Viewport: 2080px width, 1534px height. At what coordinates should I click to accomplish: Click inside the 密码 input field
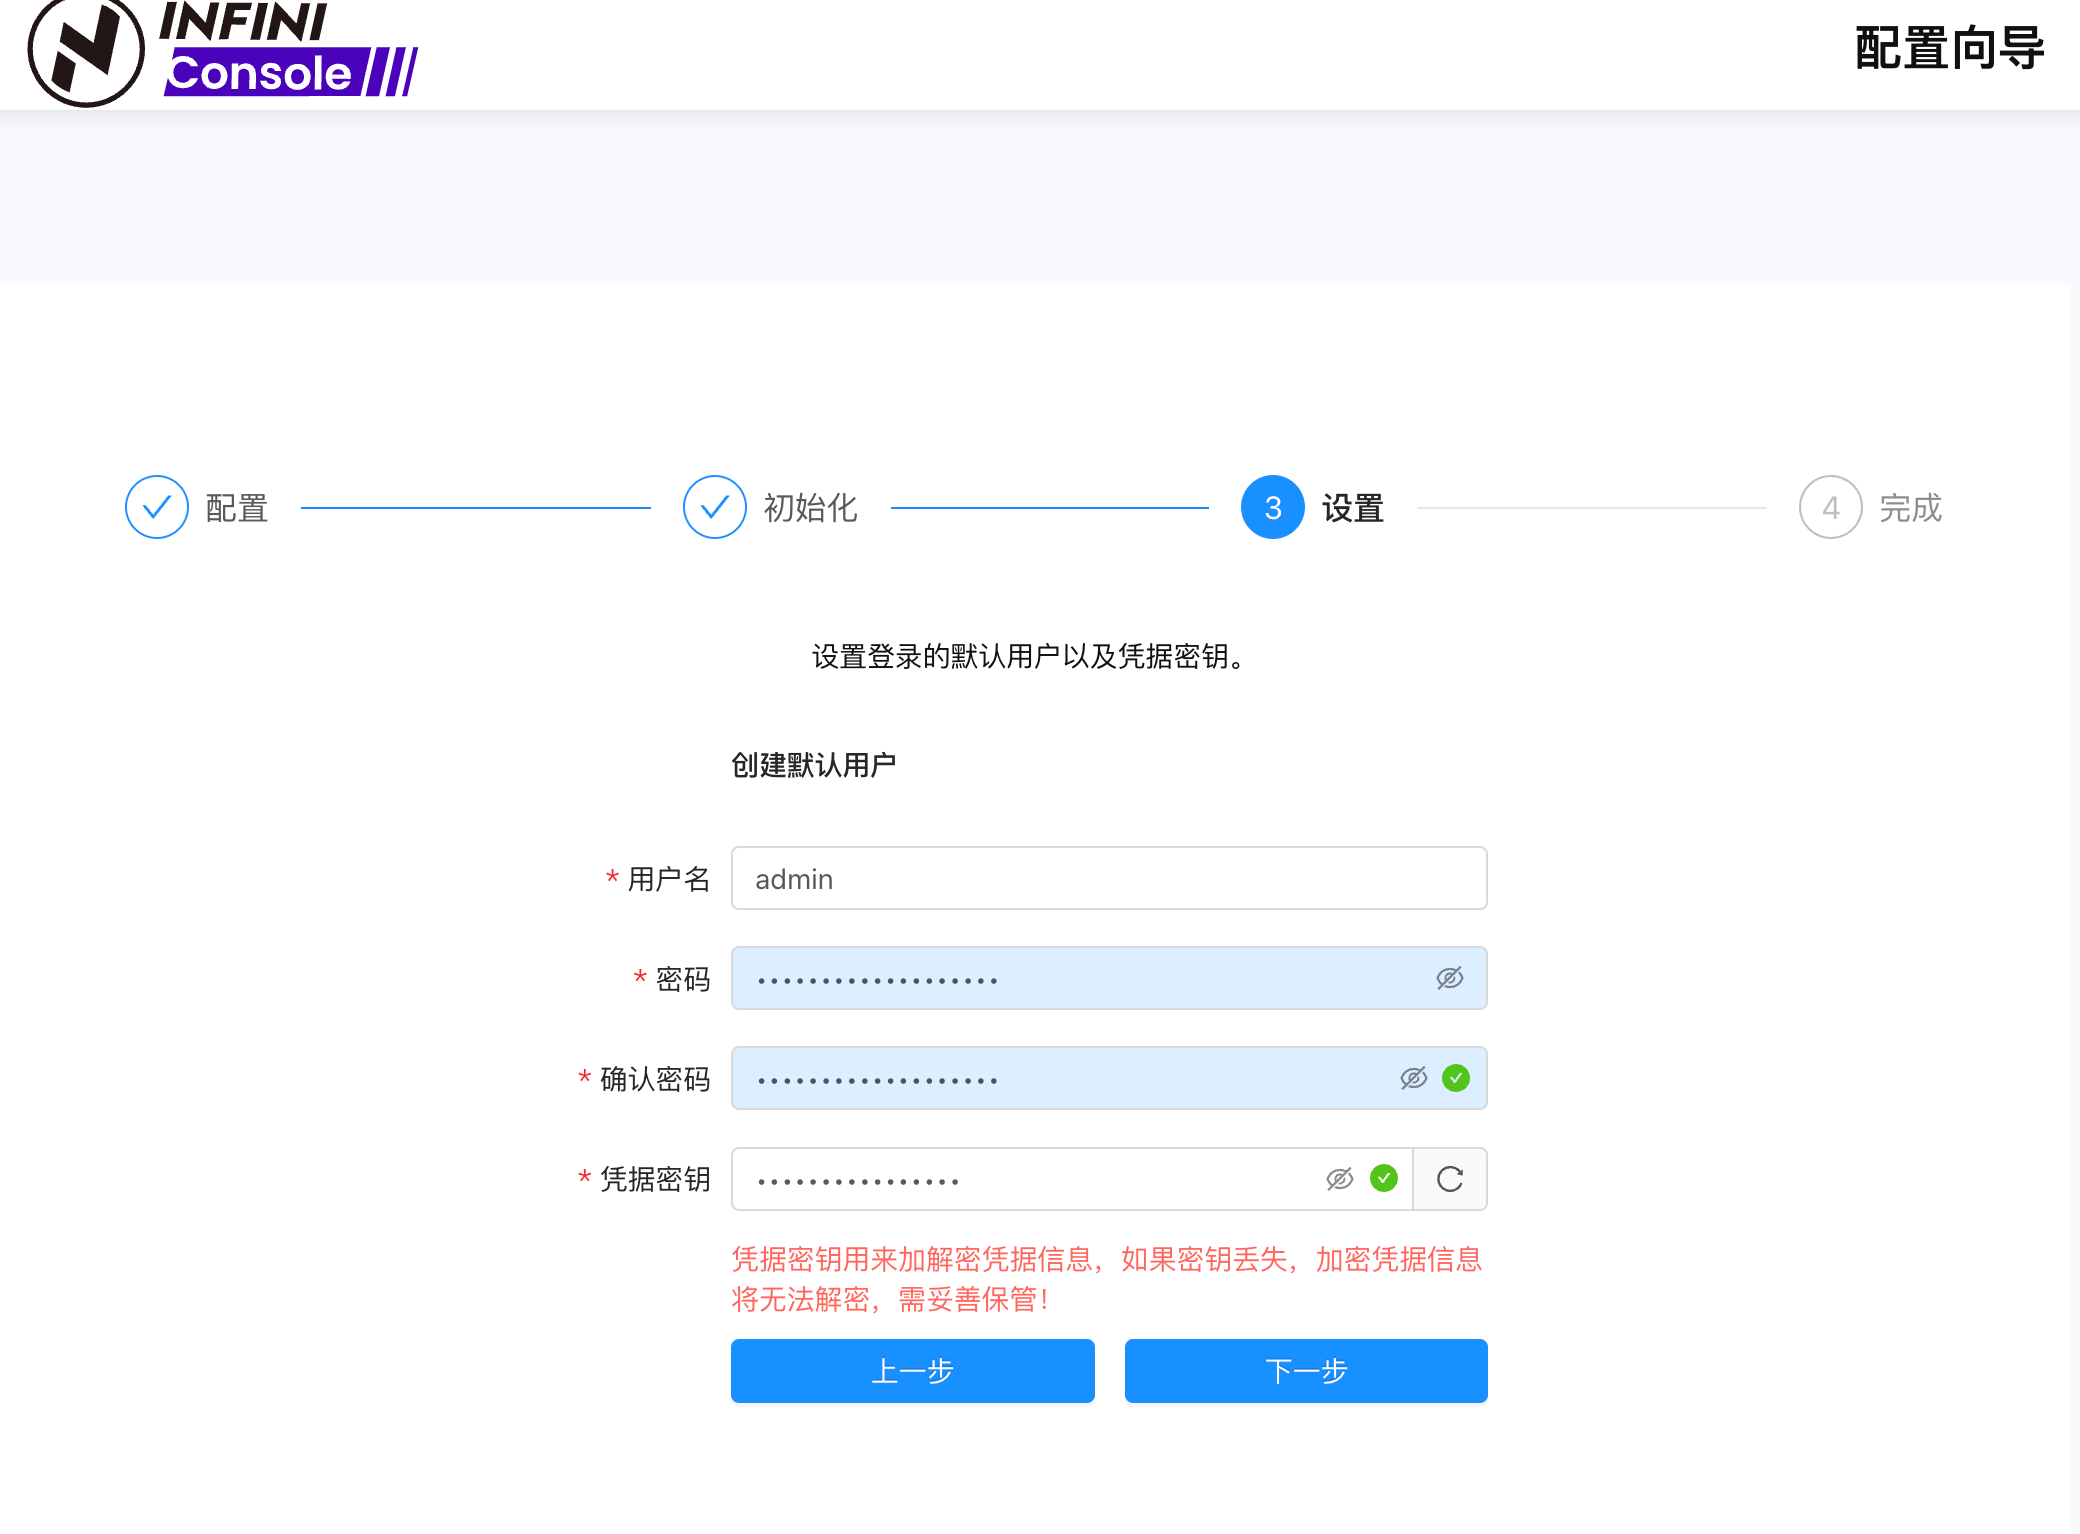point(1080,978)
